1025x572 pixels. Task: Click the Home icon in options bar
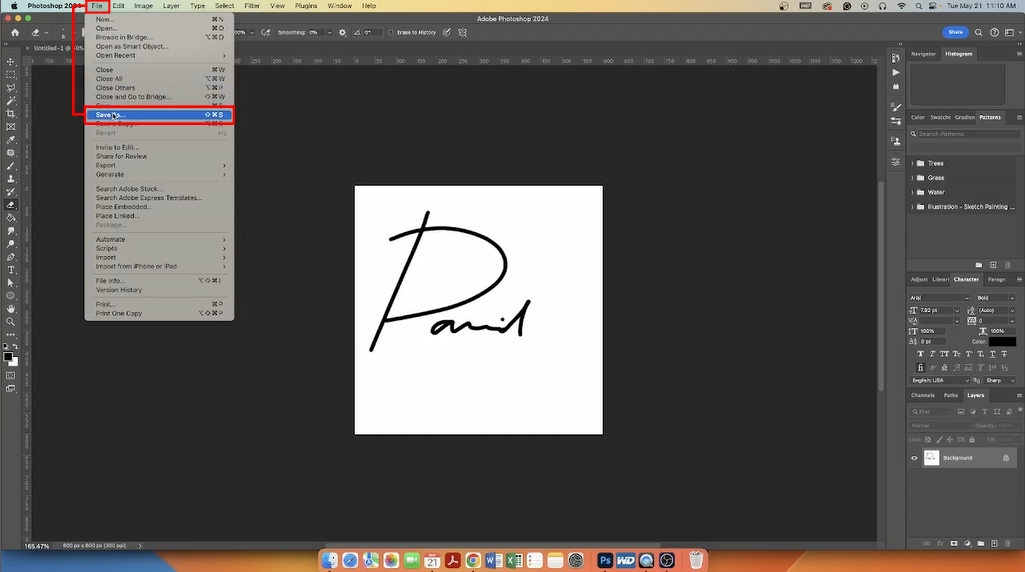[x=15, y=32]
